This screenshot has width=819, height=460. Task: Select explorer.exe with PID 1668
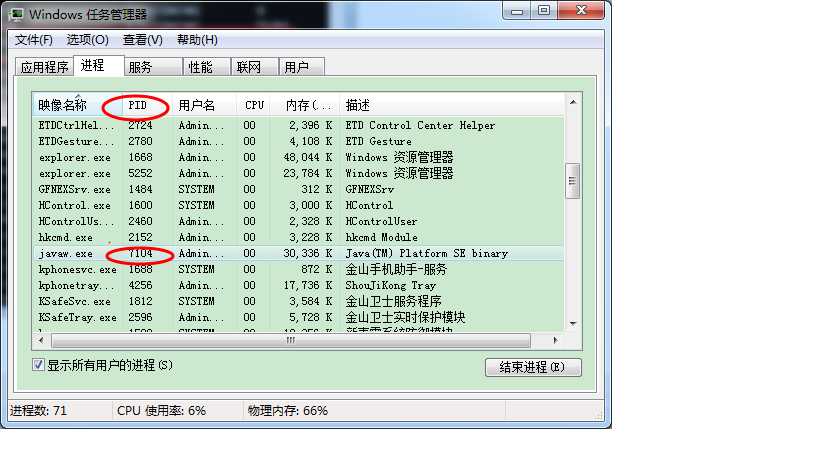(x=298, y=157)
